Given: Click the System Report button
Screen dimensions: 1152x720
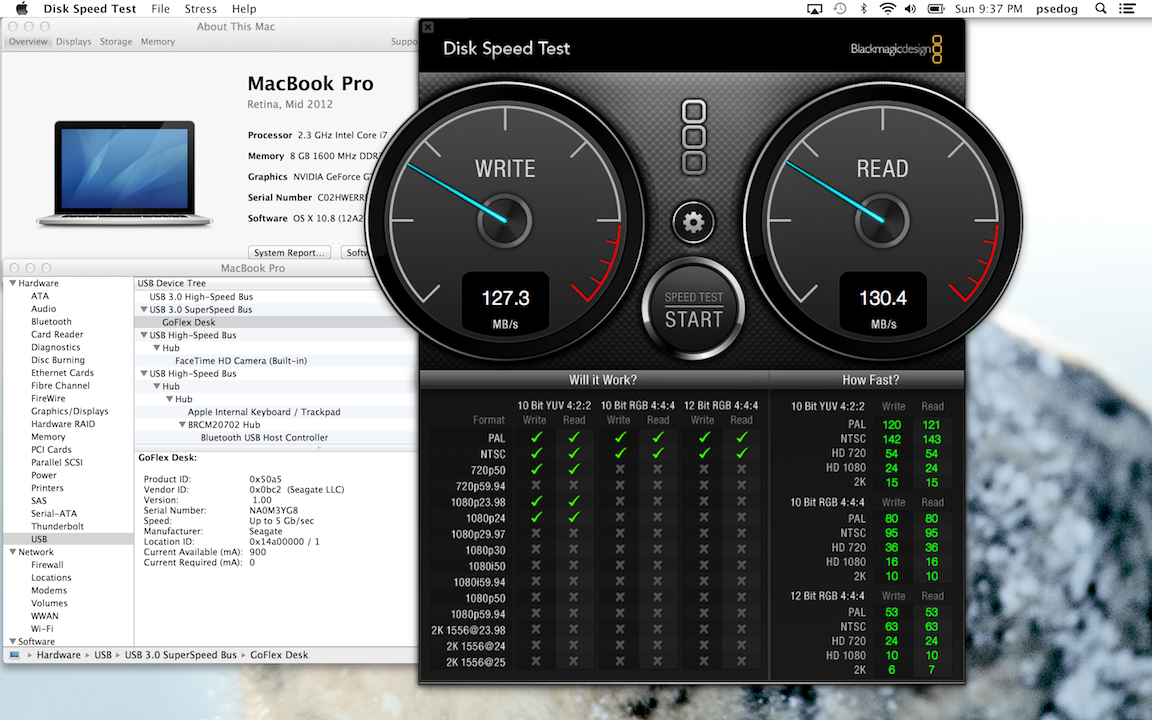Looking at the screenshot, I should pos(289,253).
